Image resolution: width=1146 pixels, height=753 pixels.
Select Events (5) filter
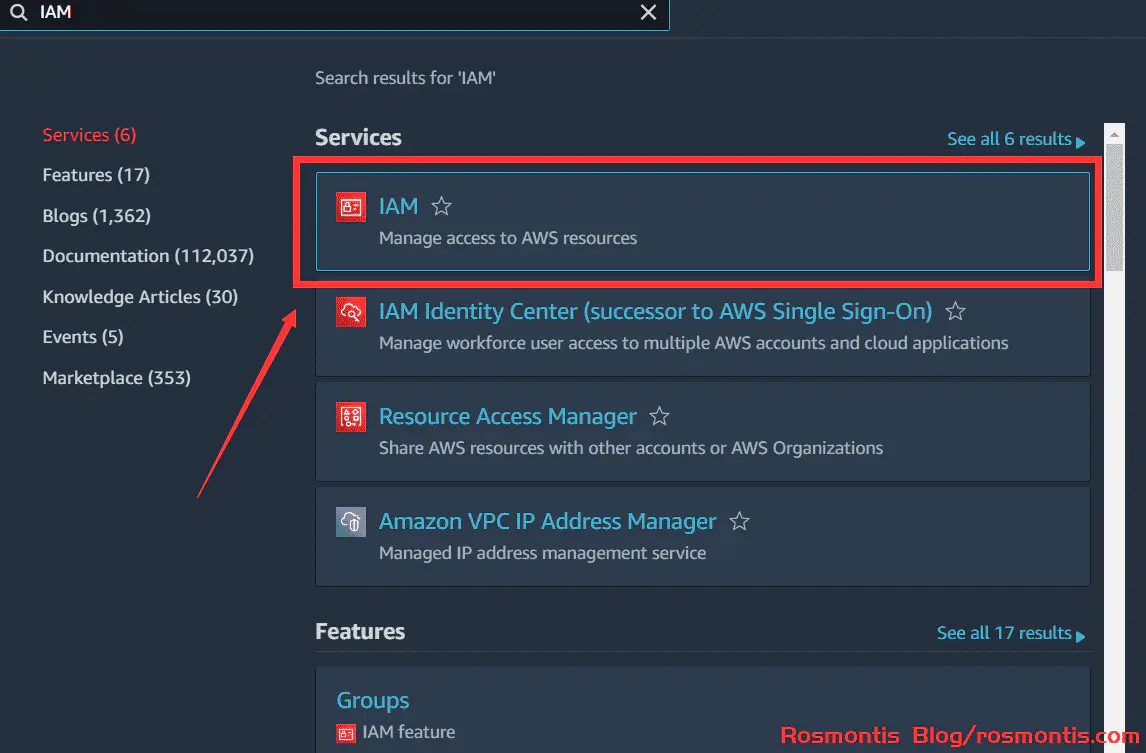click(83, 337)
